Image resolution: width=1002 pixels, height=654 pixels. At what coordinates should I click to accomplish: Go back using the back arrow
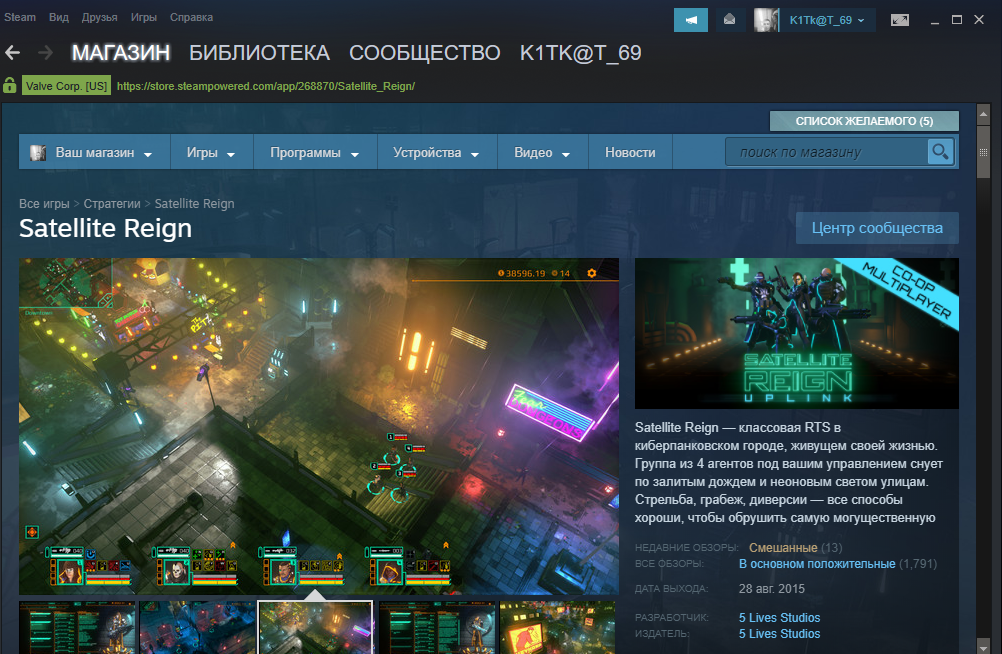point(12,52)
